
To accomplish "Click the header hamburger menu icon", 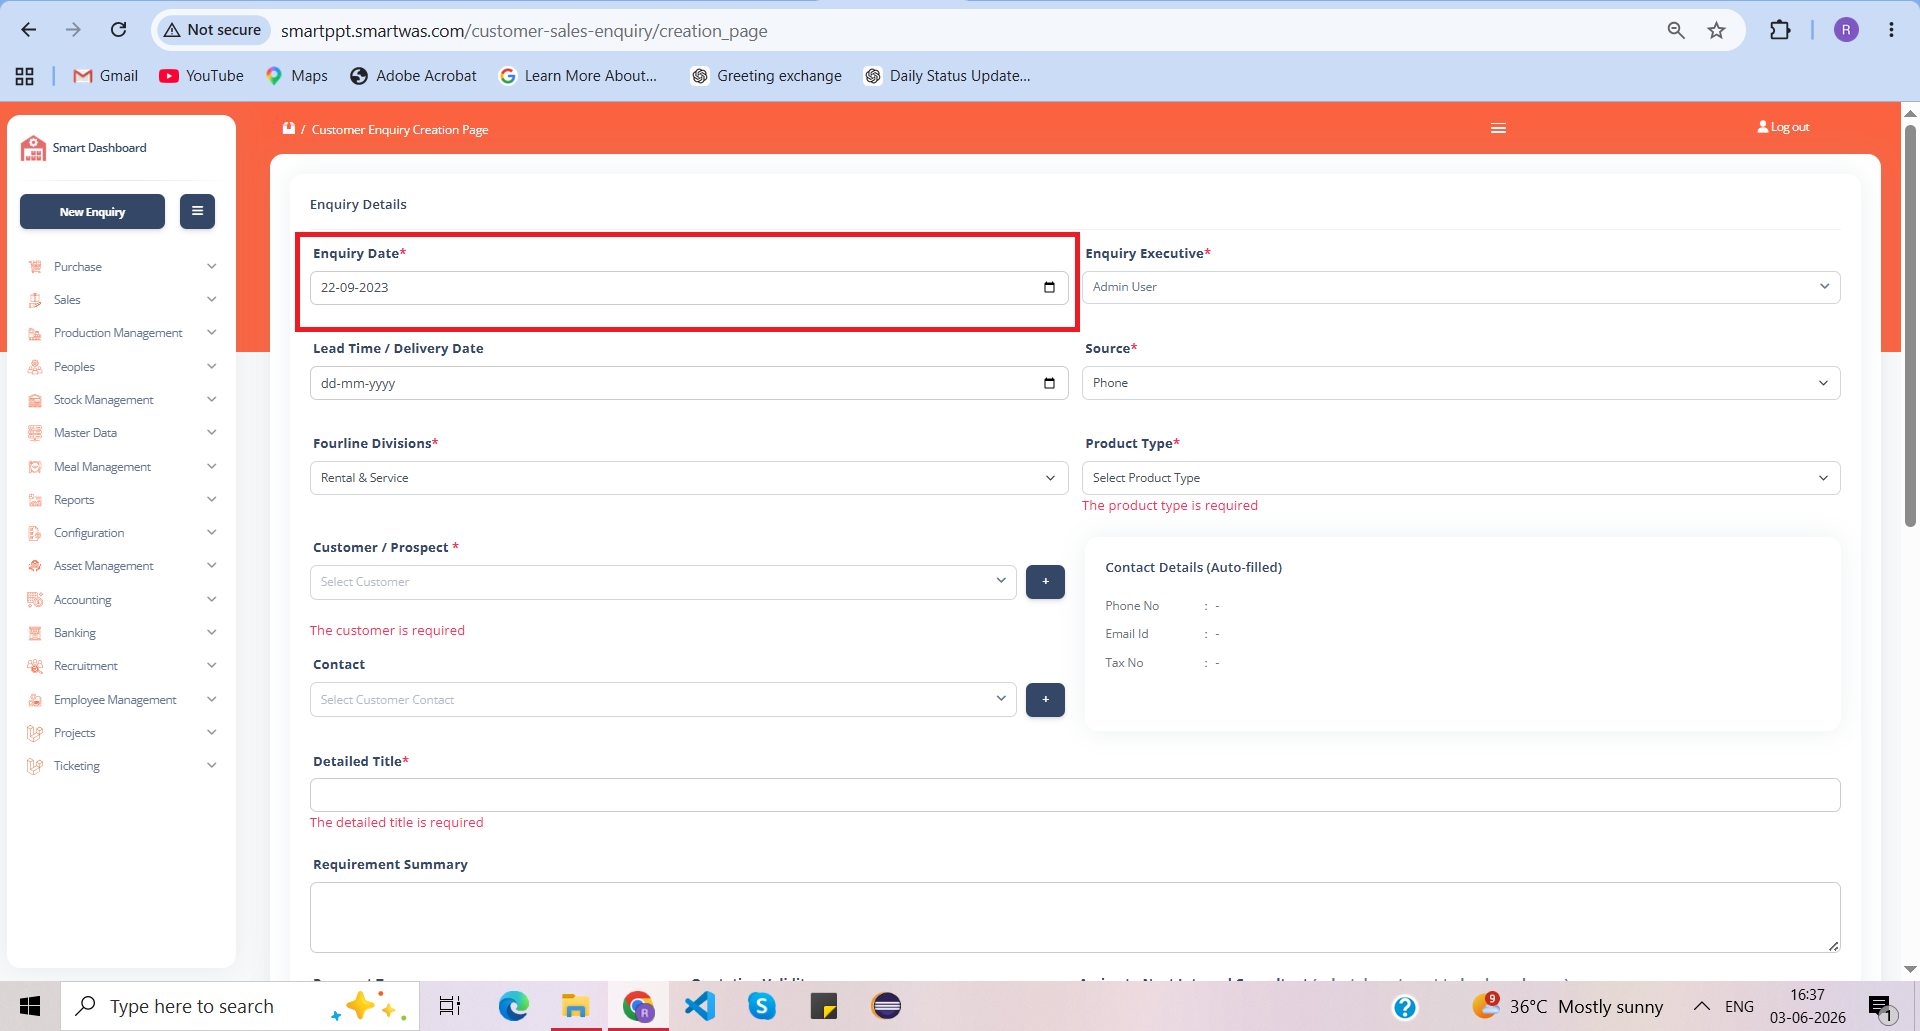I will point(1498,128).
